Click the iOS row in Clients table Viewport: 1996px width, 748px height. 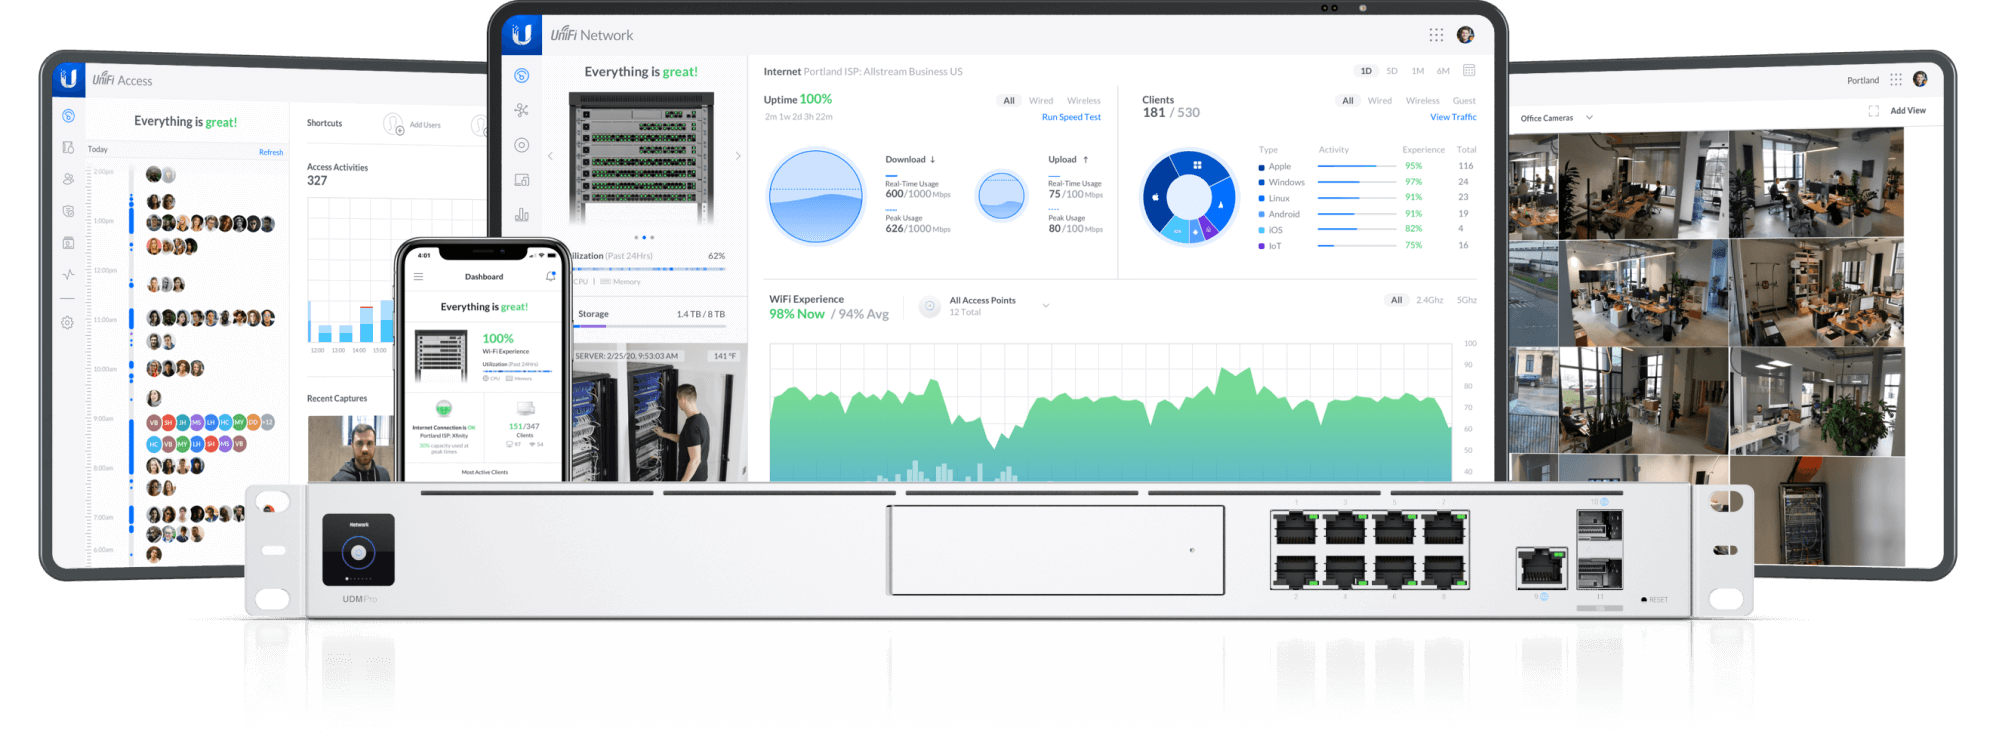1366,230
